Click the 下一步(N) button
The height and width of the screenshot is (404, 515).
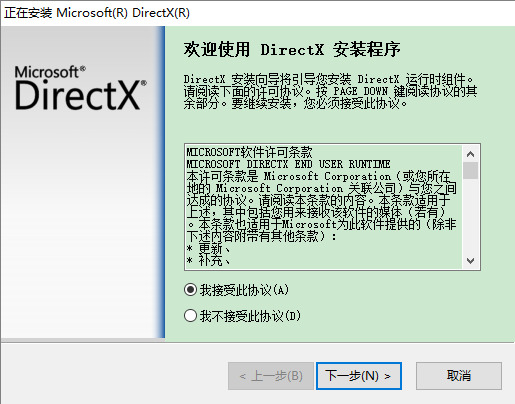[359, 376]
